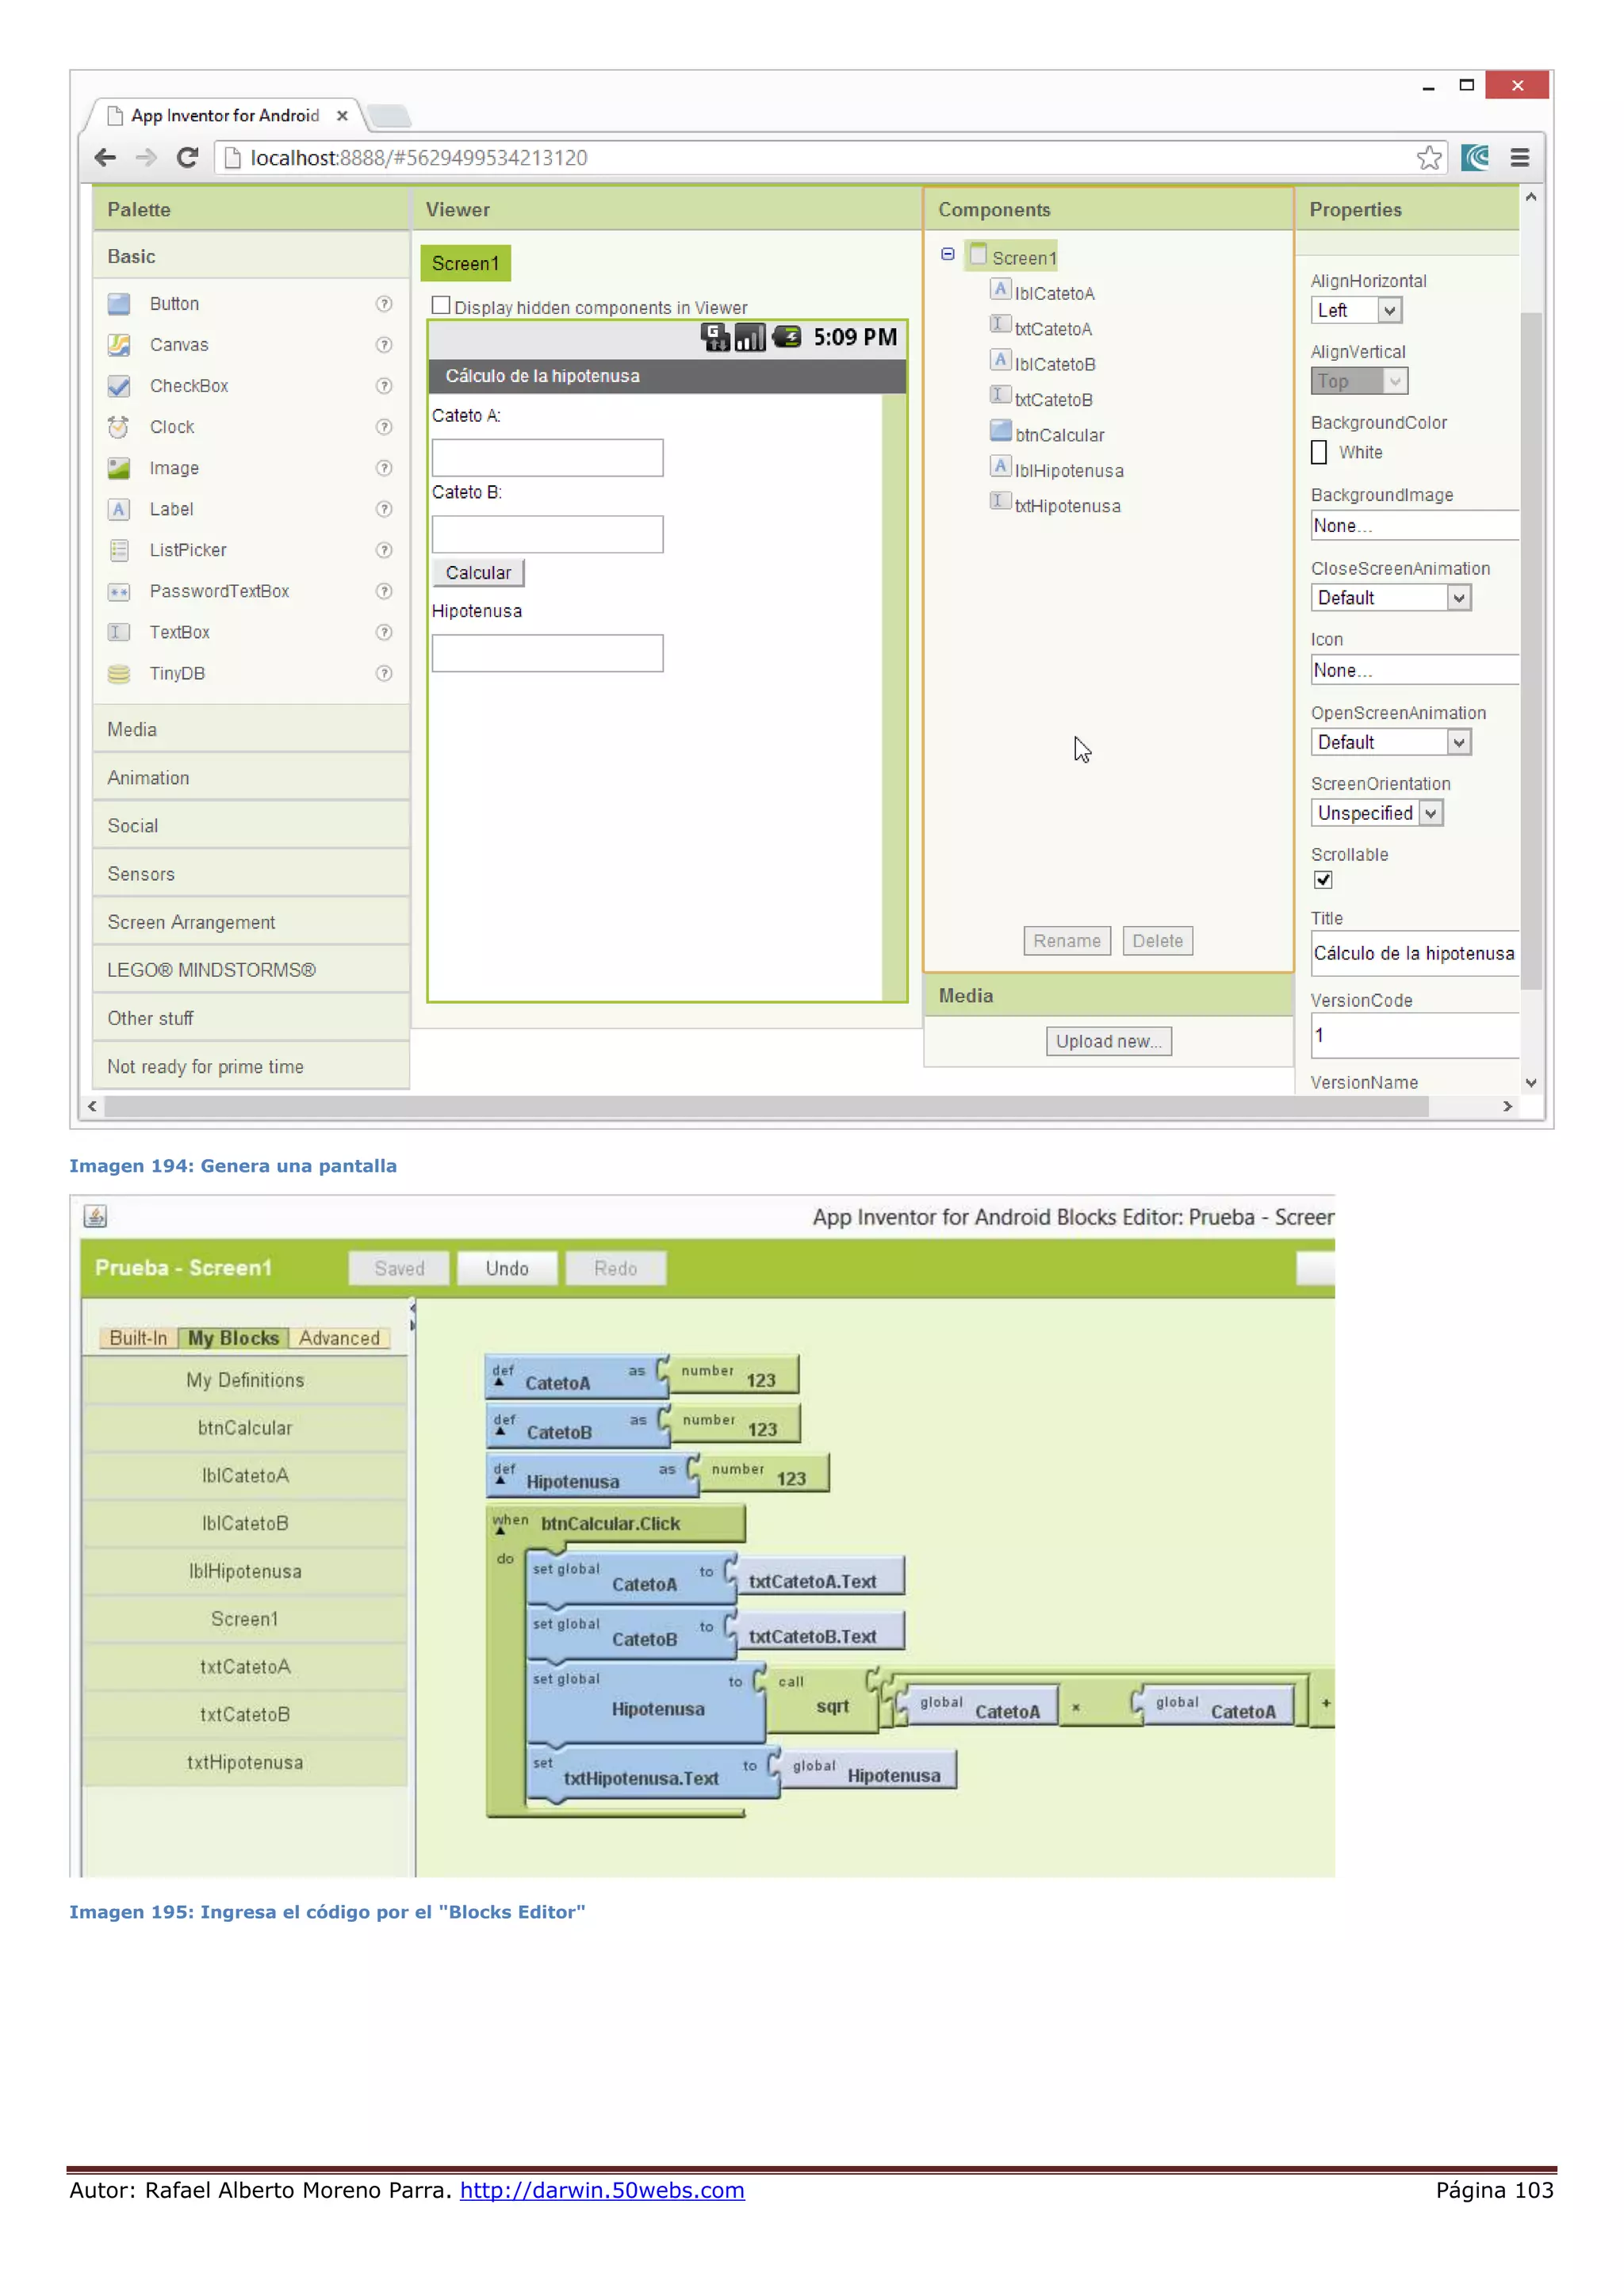1624x2296 pixels.
Task: Toggle Display hidden components in Viewer
Action: (441, 305)
